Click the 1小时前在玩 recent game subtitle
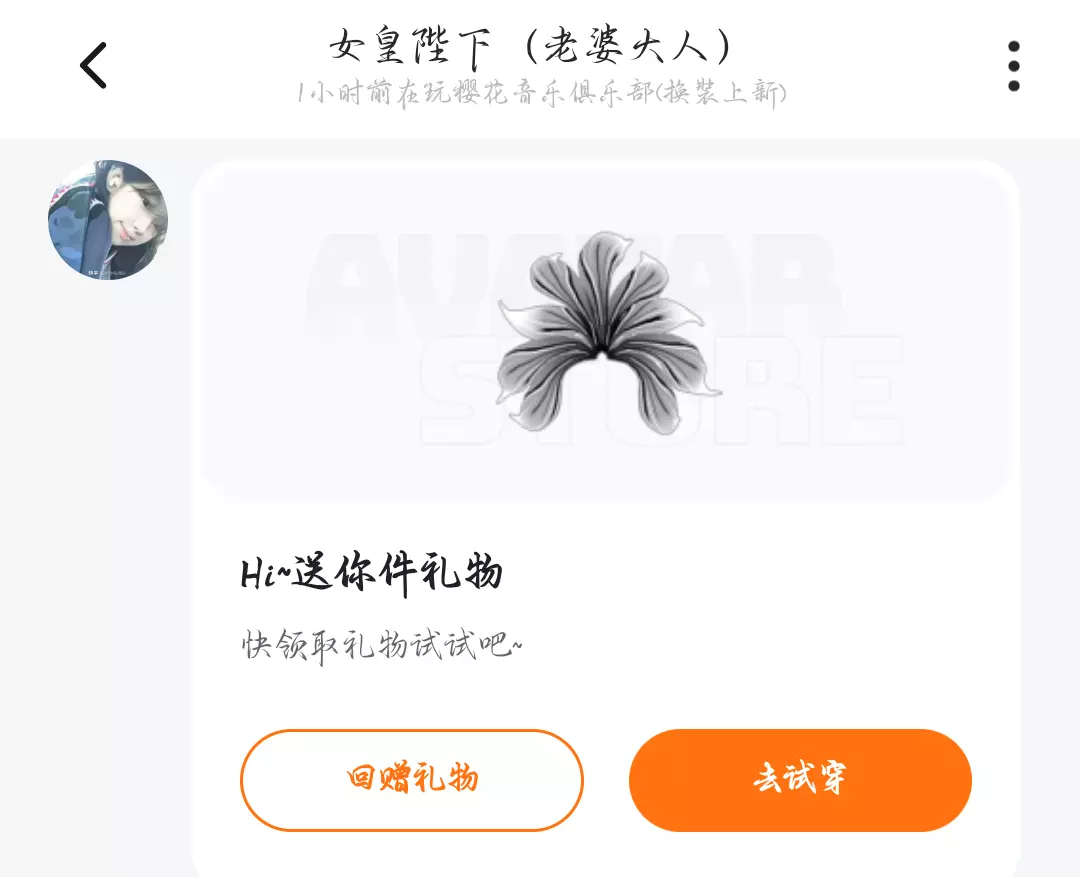The height and width of the screenshot is (877, 1080). pyautogui.click(x=541, y=92)
